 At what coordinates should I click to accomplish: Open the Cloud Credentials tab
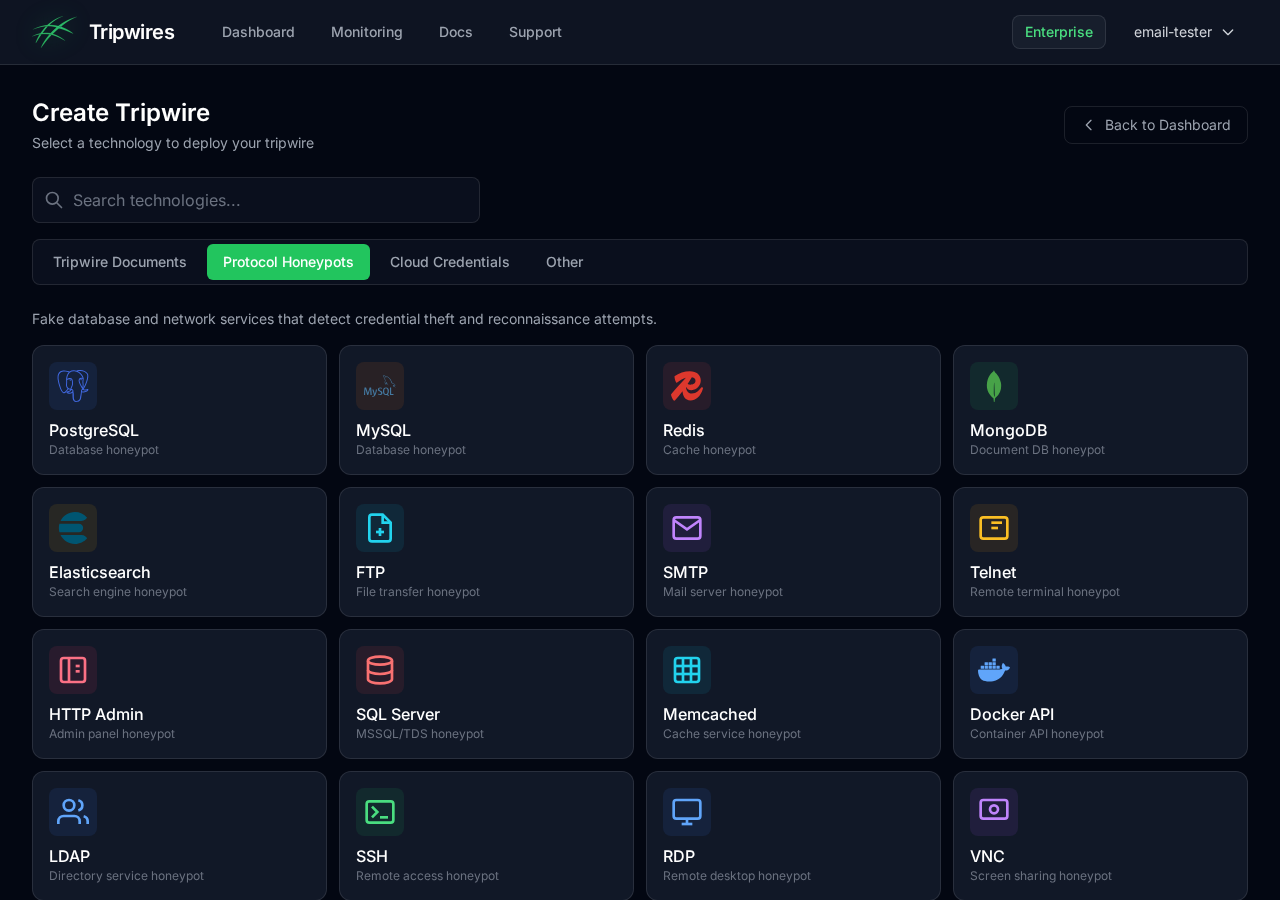tap(450, 262)
